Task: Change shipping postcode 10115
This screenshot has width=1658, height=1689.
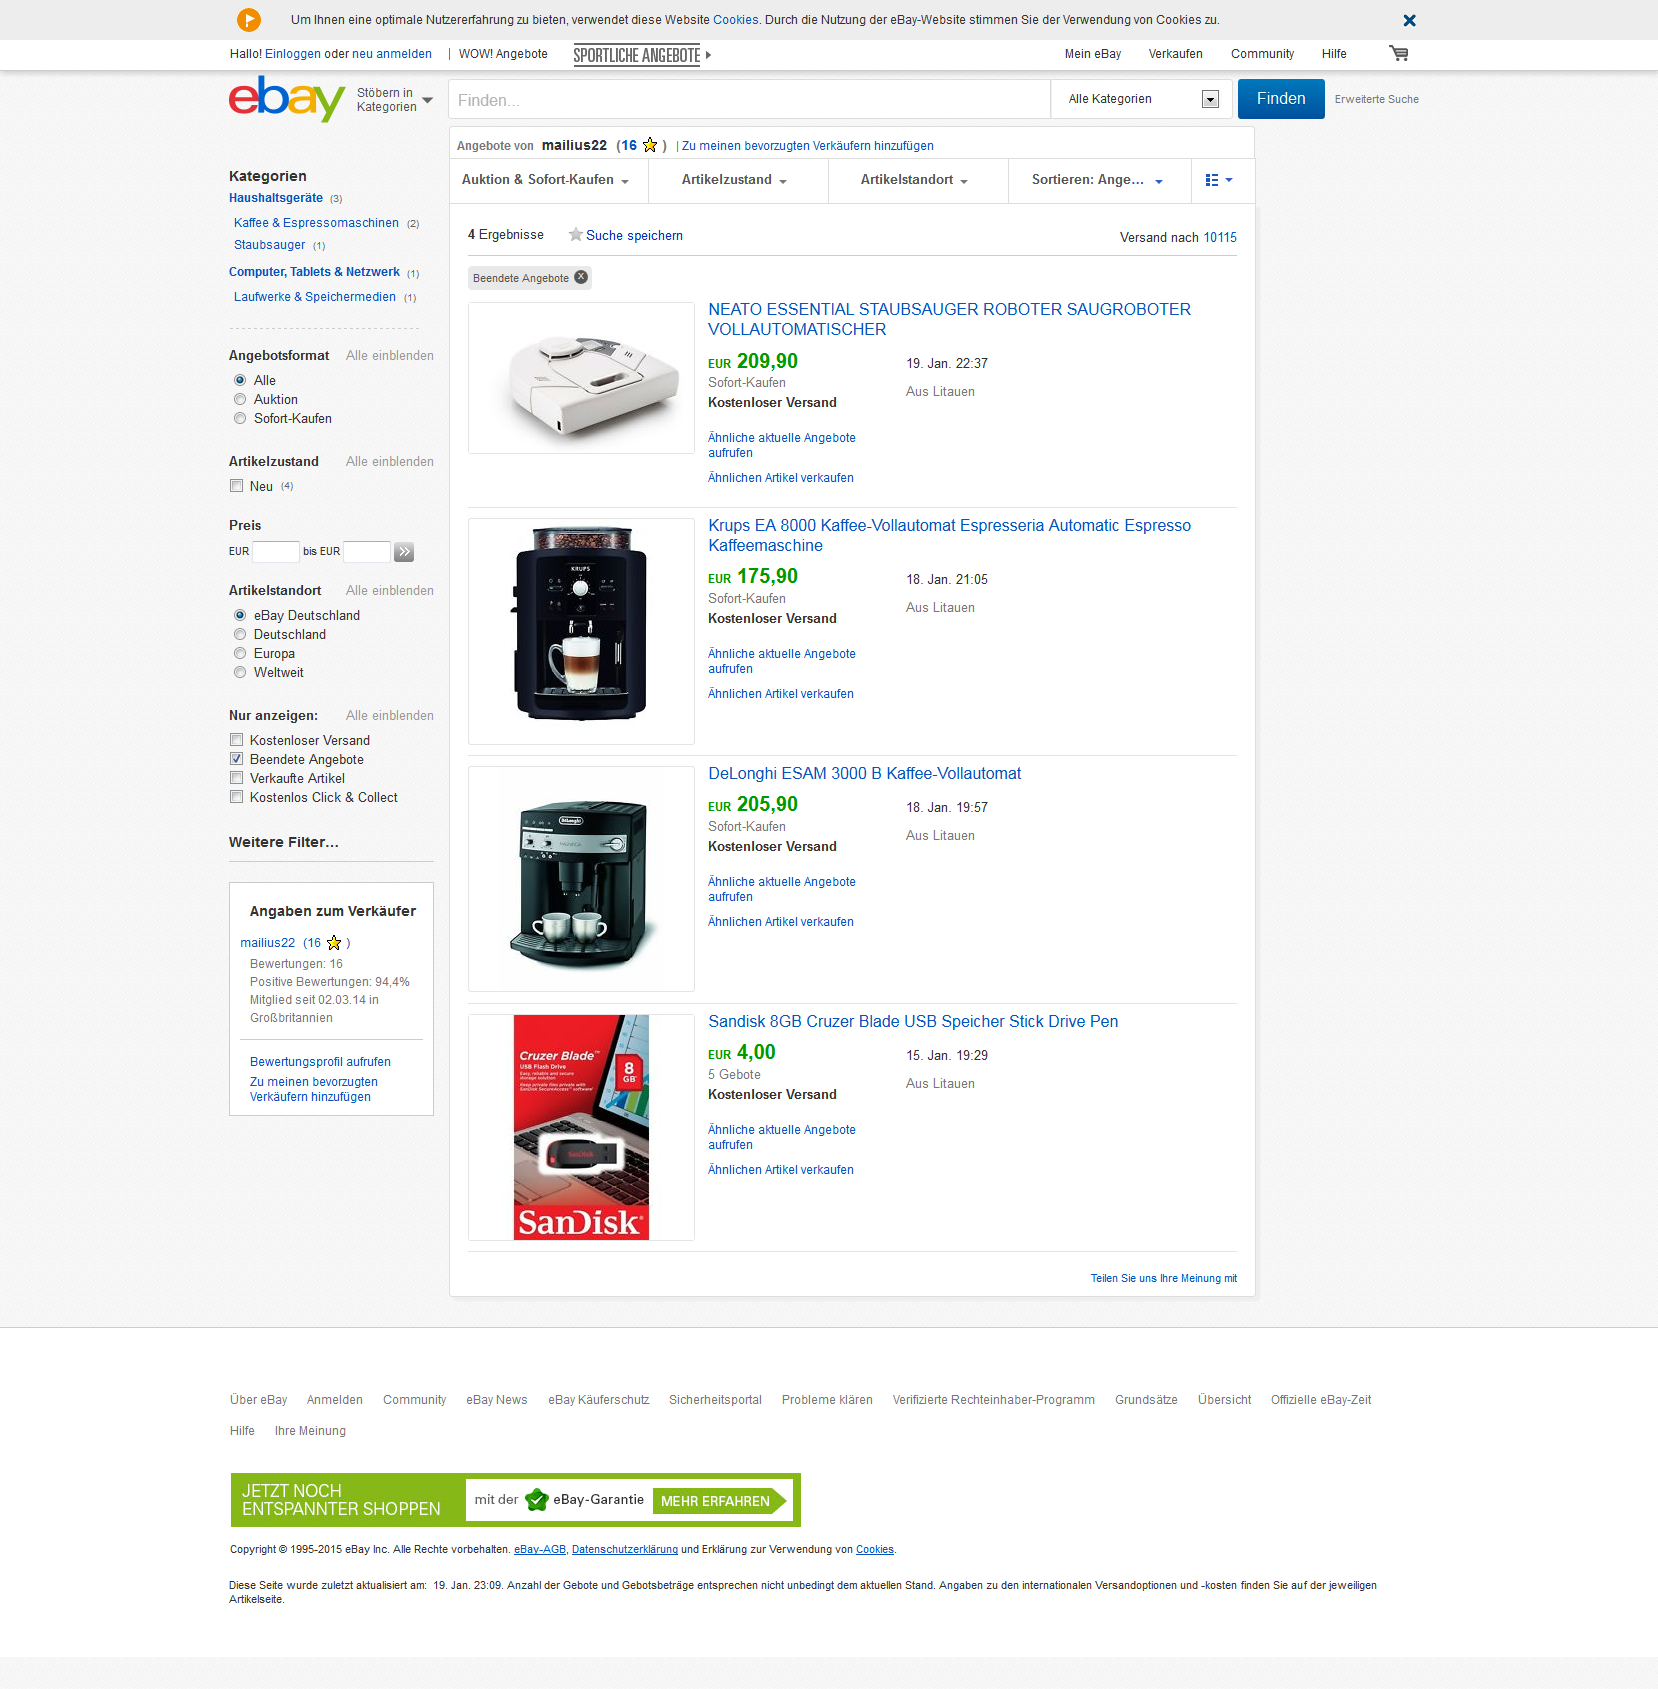Action: pos(1220,237)
